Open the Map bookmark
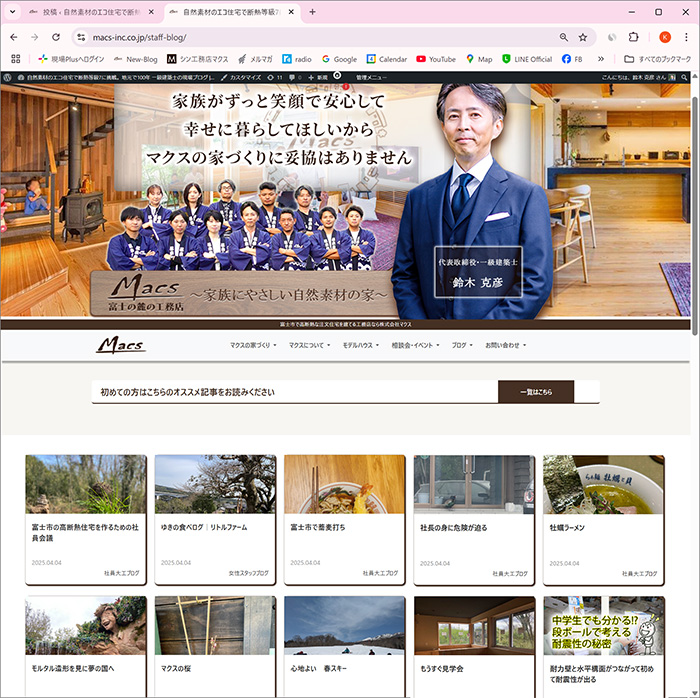 click(x=479, y=59)
